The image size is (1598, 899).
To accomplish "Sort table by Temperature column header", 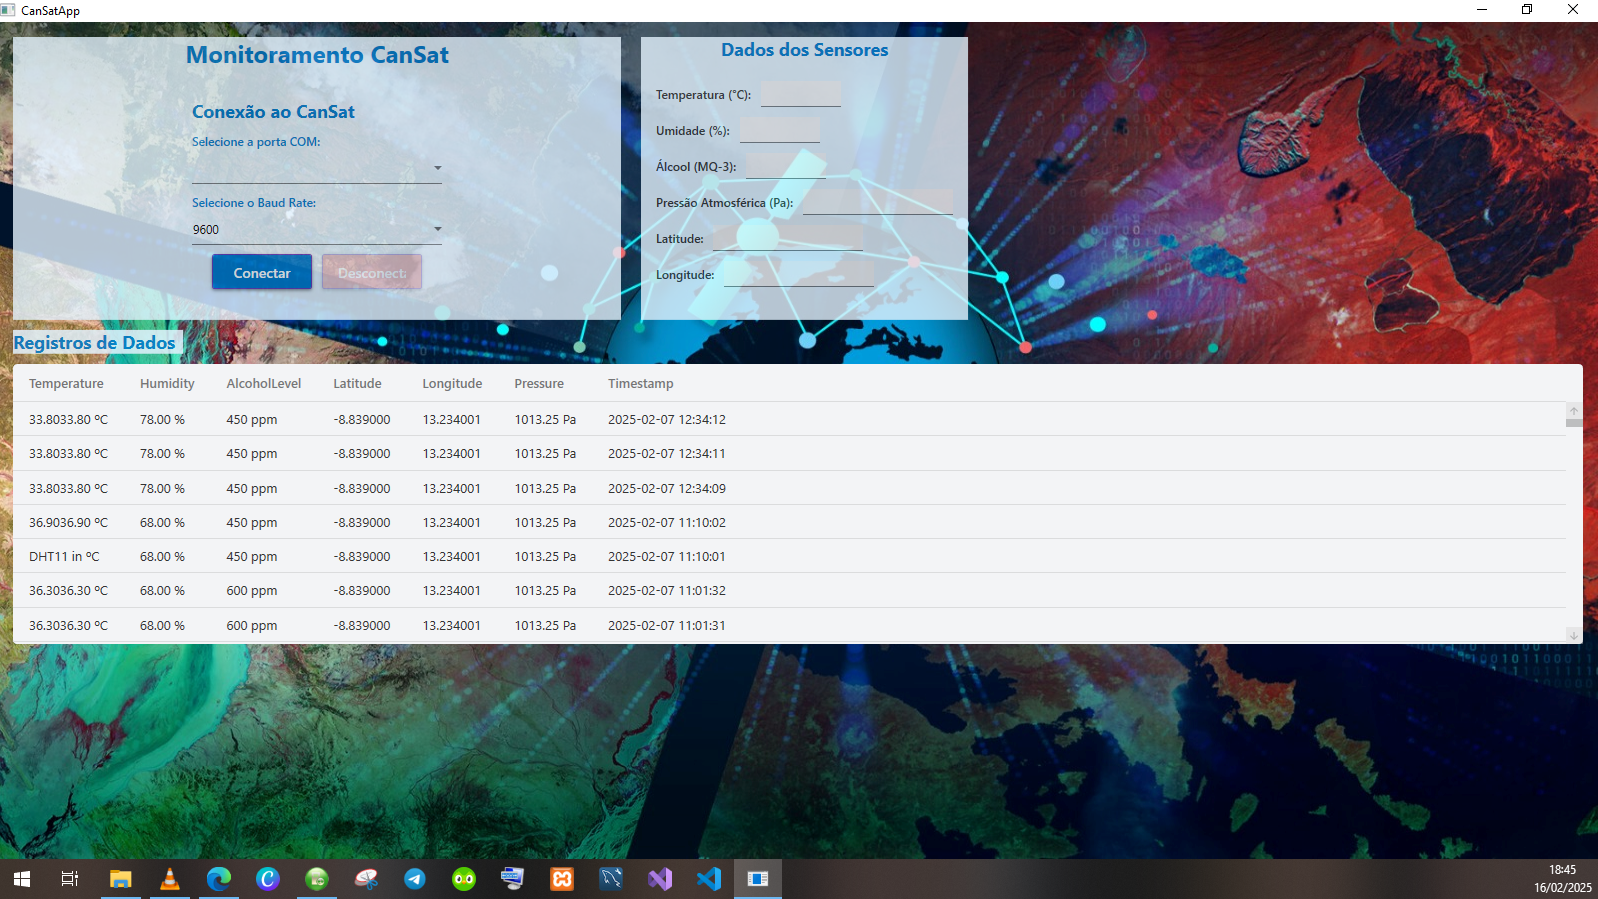I will pos(66,384).
